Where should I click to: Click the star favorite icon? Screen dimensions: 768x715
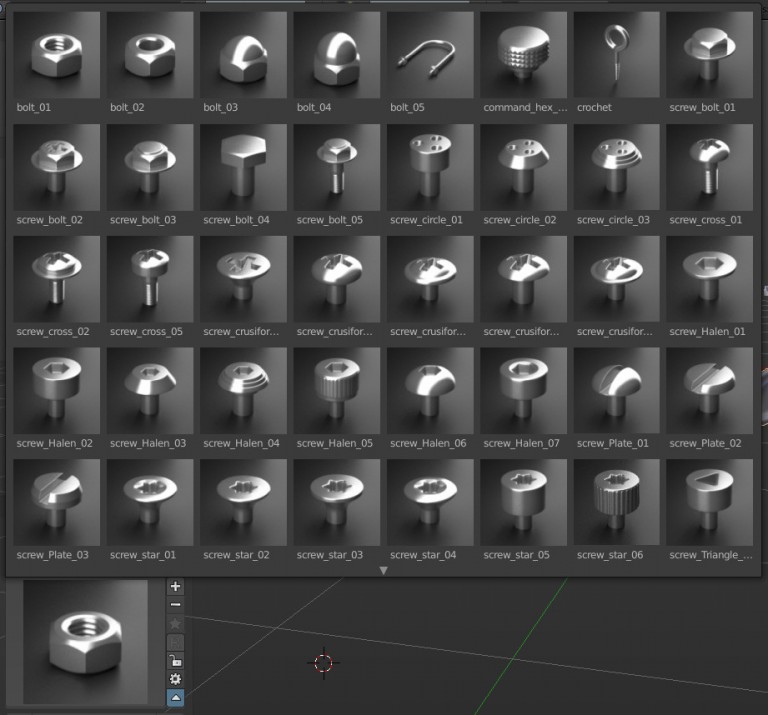pyautogui.click(x=176, y=623)
